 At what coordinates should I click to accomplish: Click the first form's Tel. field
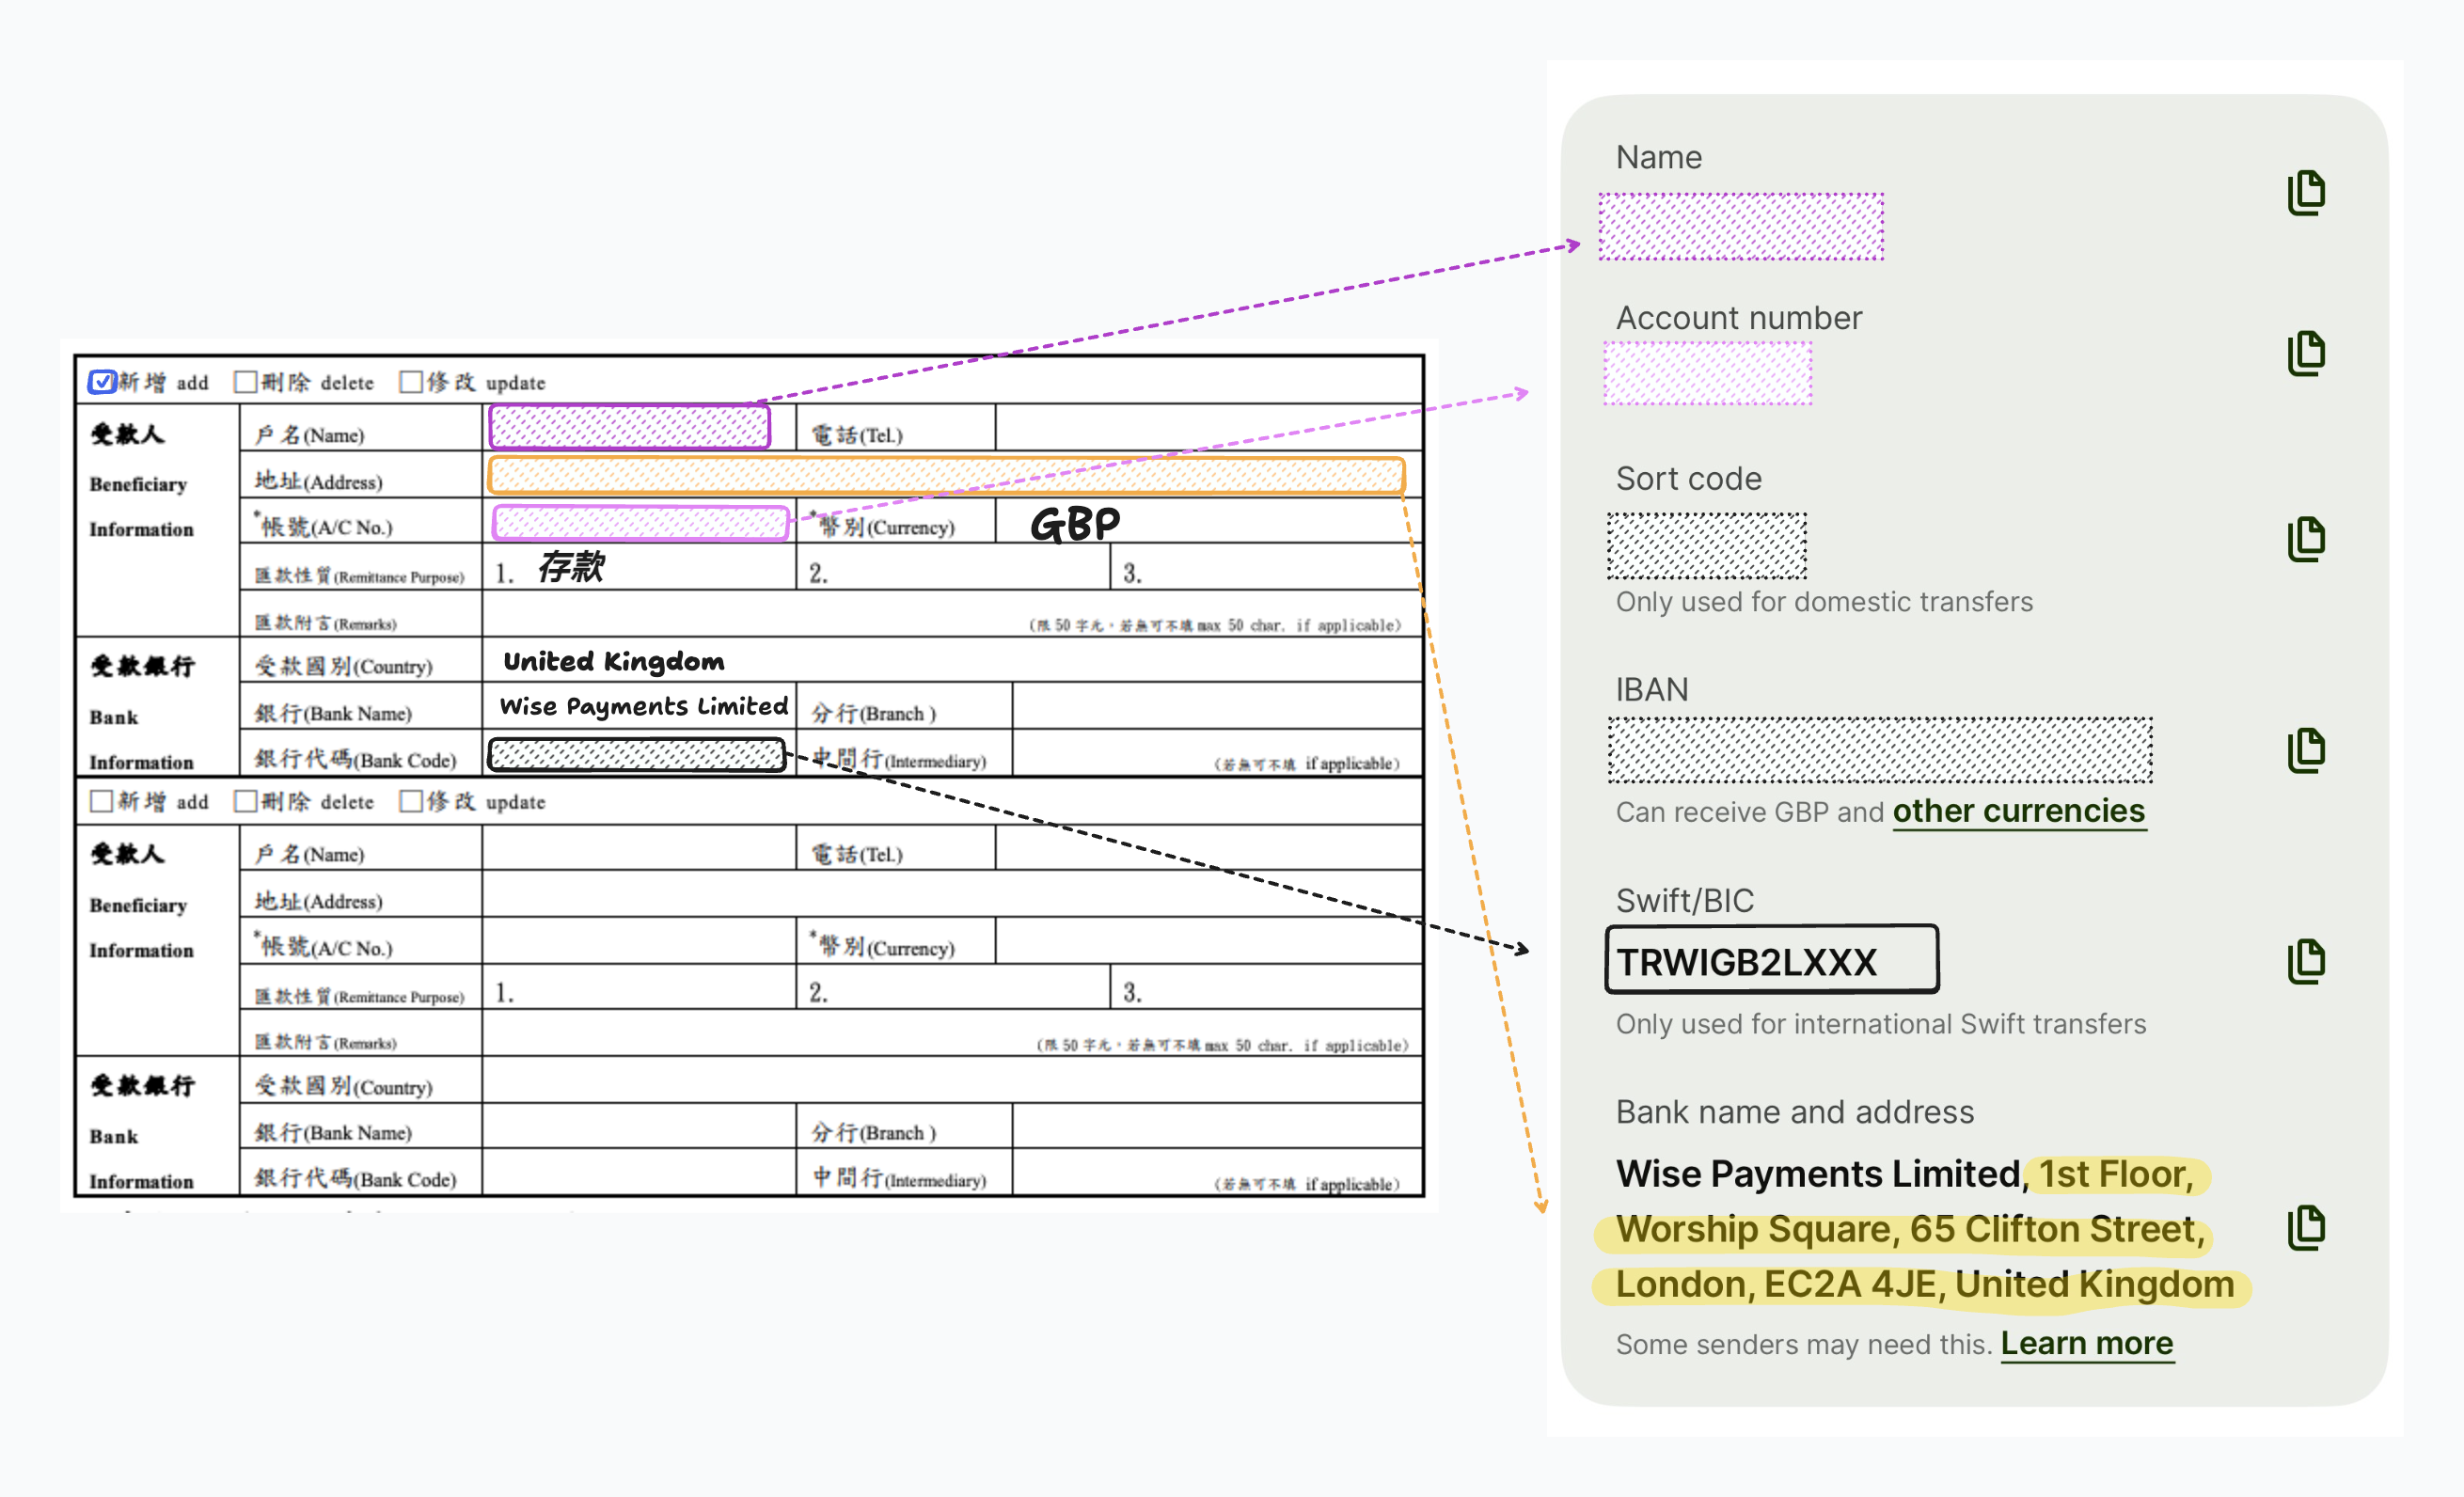1208,428
